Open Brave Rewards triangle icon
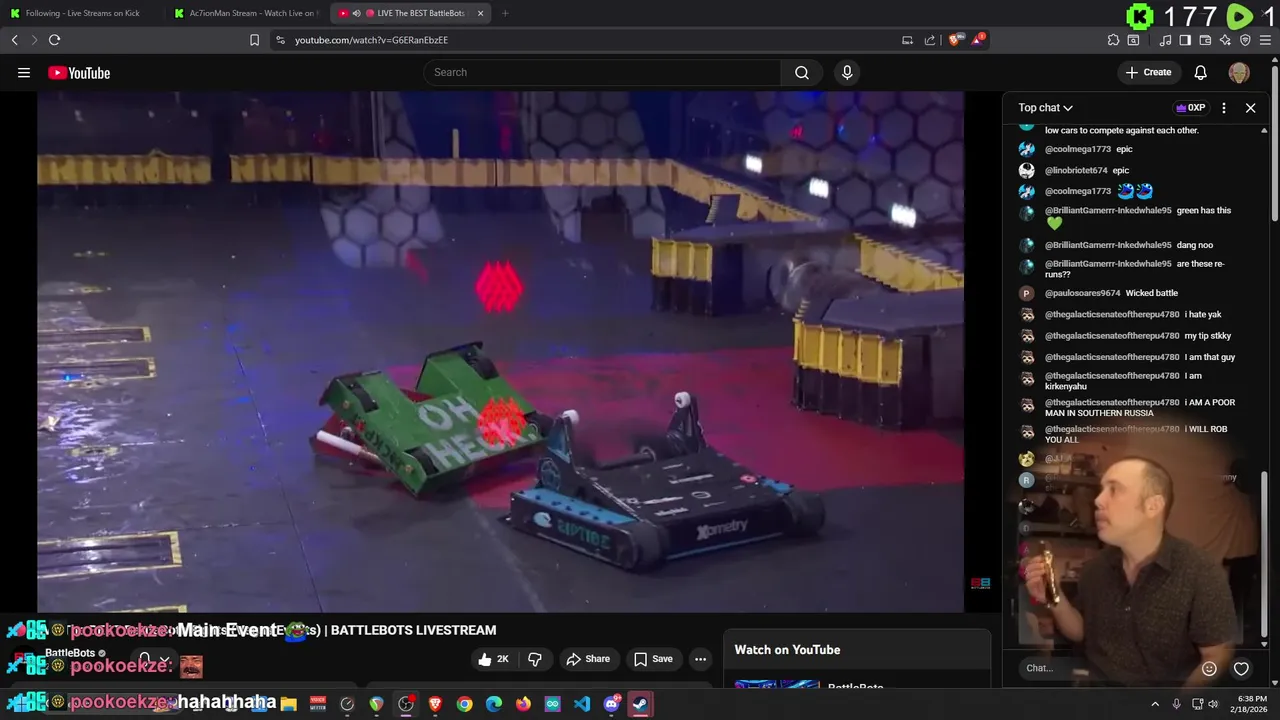 979,40
